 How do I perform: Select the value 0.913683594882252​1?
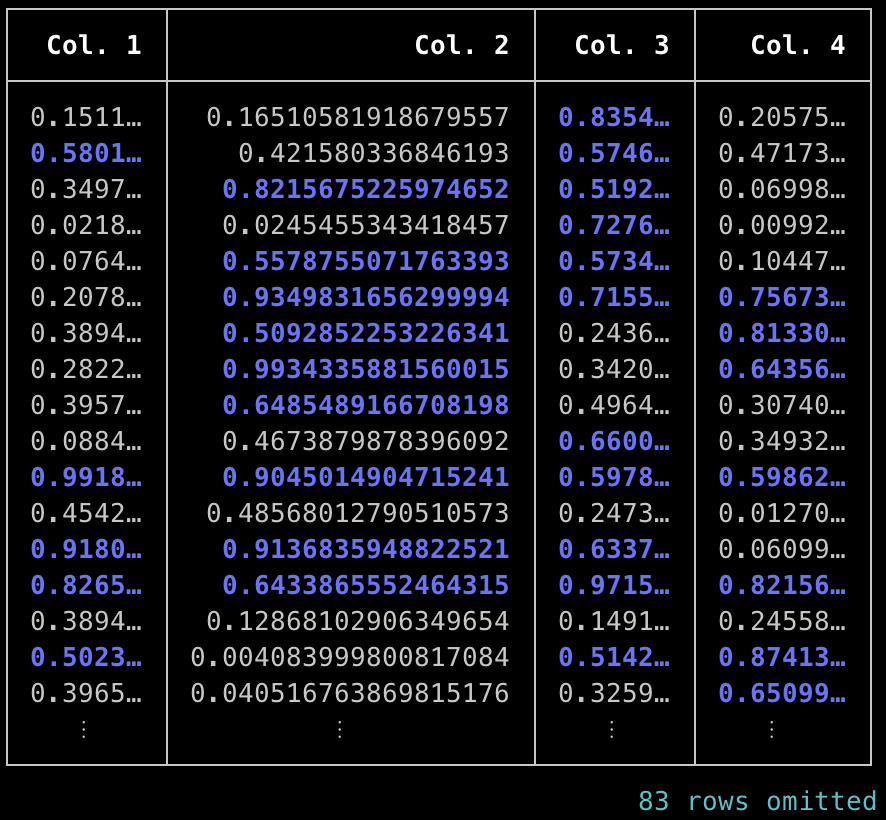pos(366,549)
